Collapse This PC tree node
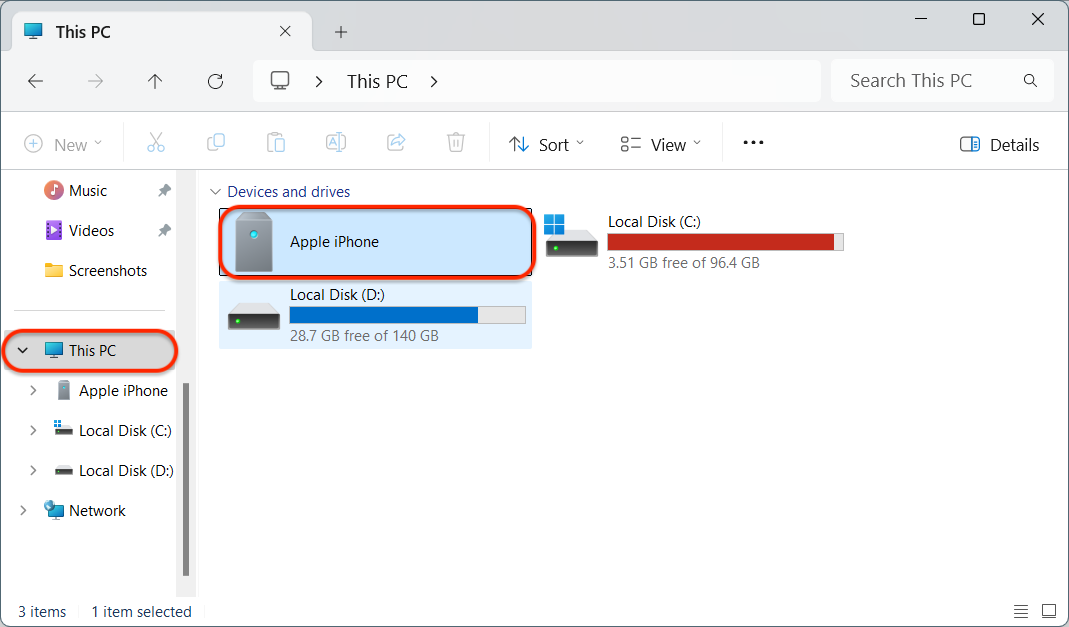Screen dimensions: 1069x627 [23, 350]
